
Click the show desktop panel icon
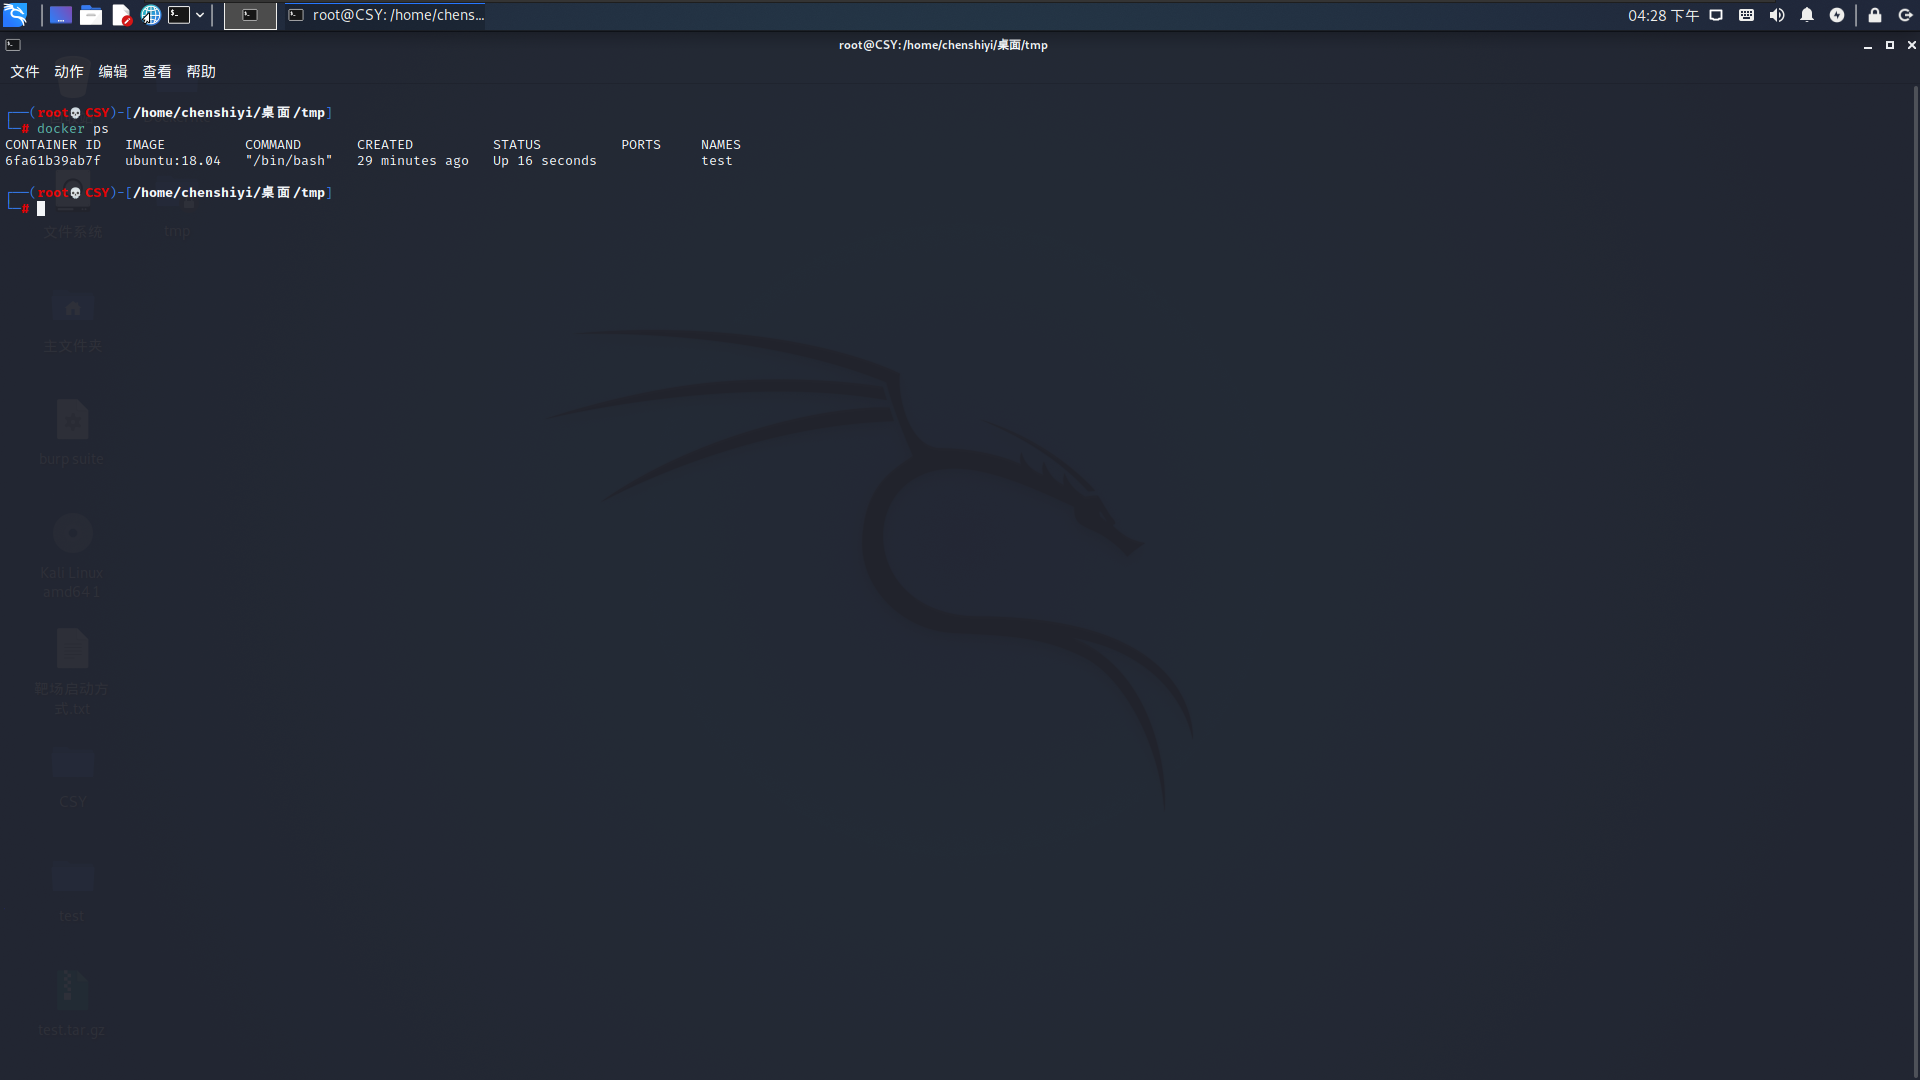click(60, 15)
